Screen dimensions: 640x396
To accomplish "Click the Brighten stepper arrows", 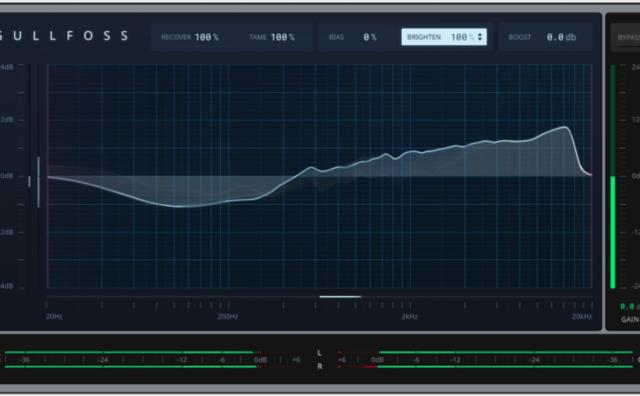I will click(x=480, y=37).
